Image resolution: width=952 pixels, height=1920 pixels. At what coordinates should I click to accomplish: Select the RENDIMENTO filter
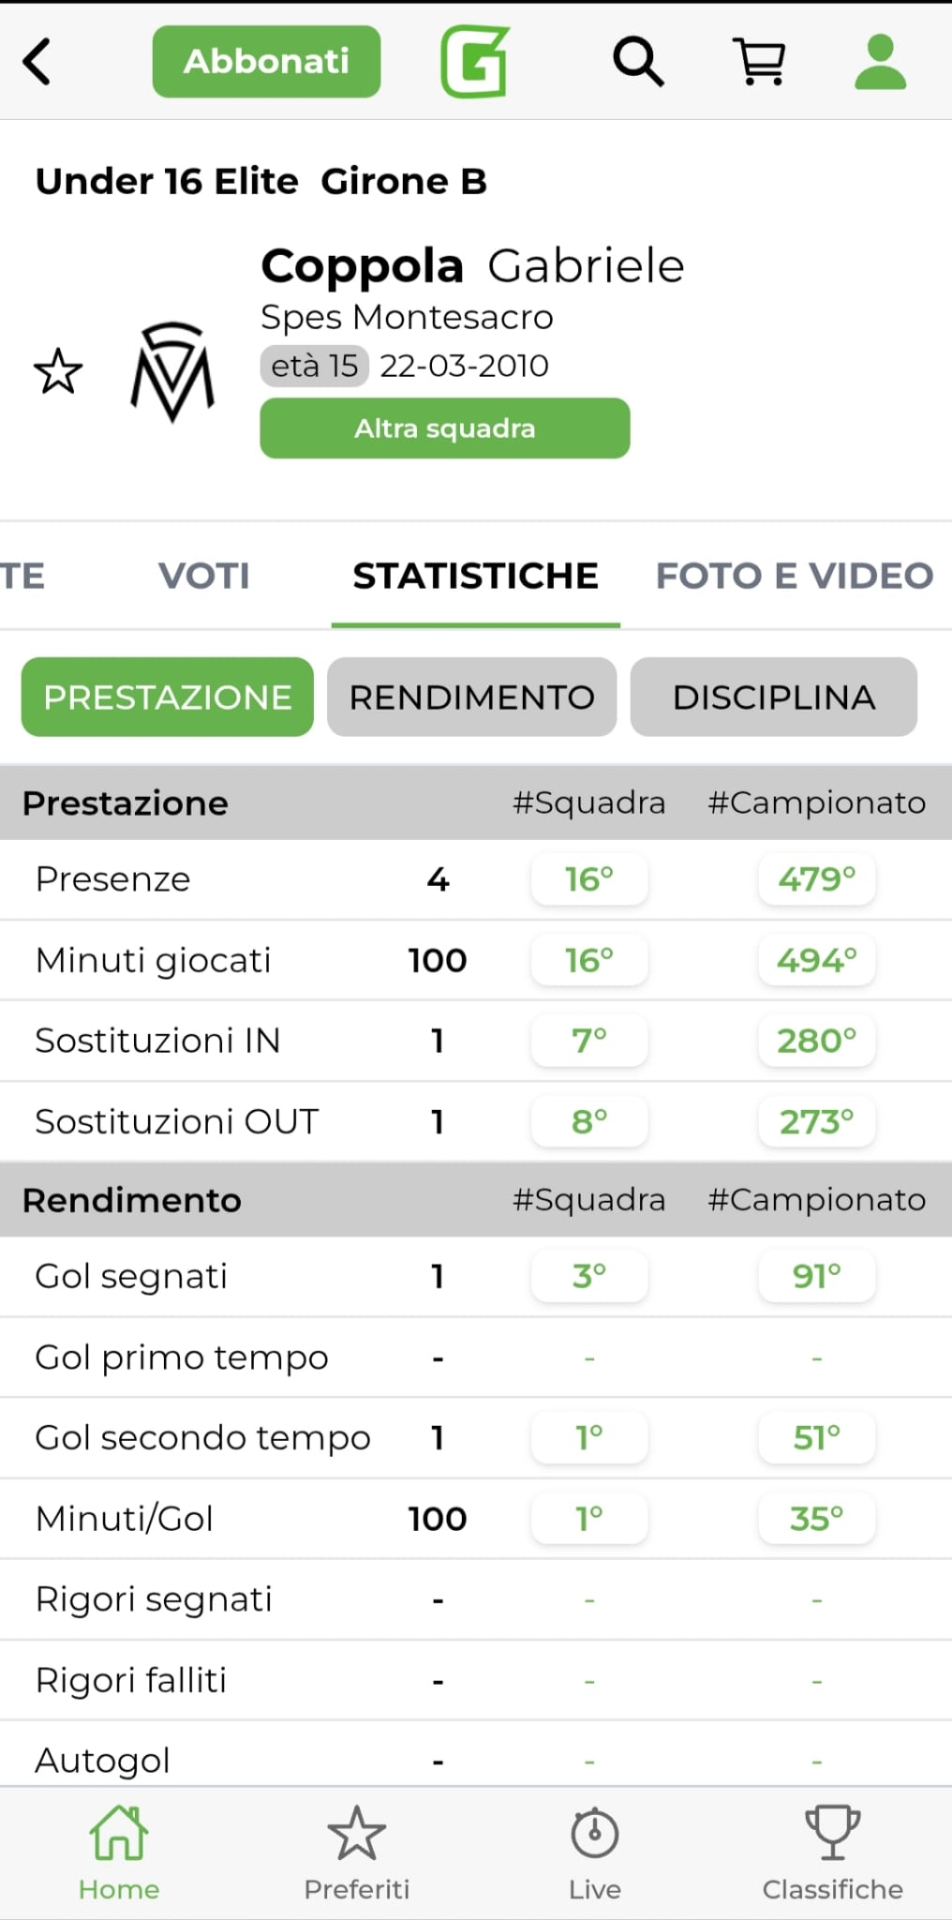pos(472,697)
